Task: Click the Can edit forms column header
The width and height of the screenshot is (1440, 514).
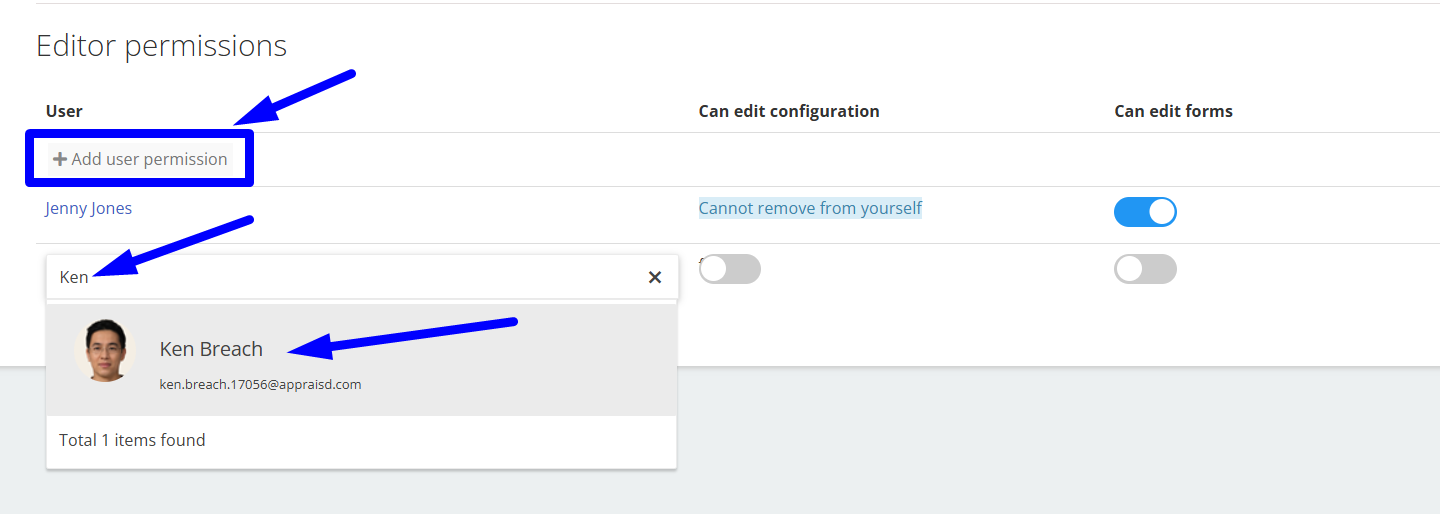Action: (1173, 111)
